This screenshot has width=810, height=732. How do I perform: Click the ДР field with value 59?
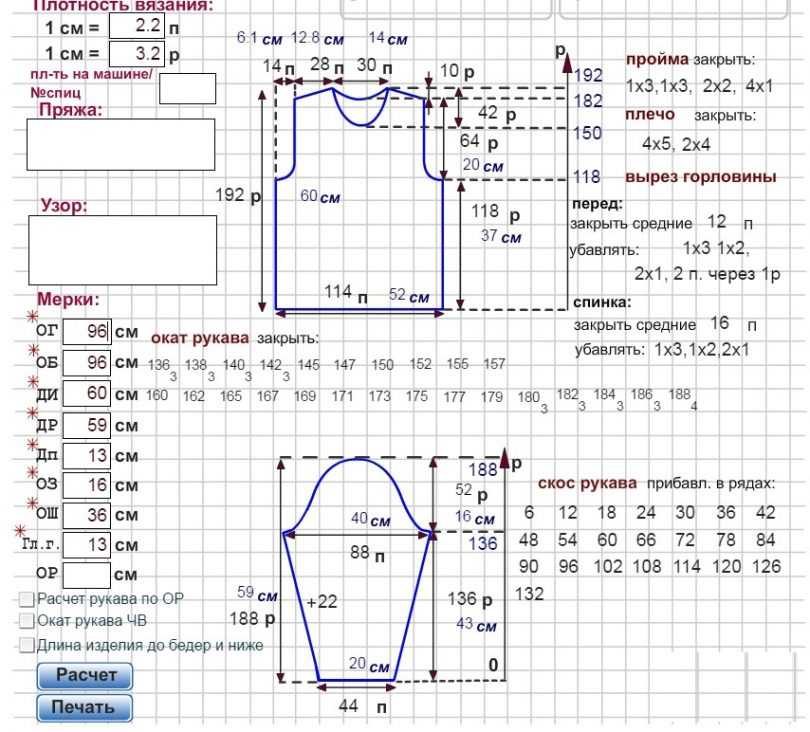click(x=86, y=424)
